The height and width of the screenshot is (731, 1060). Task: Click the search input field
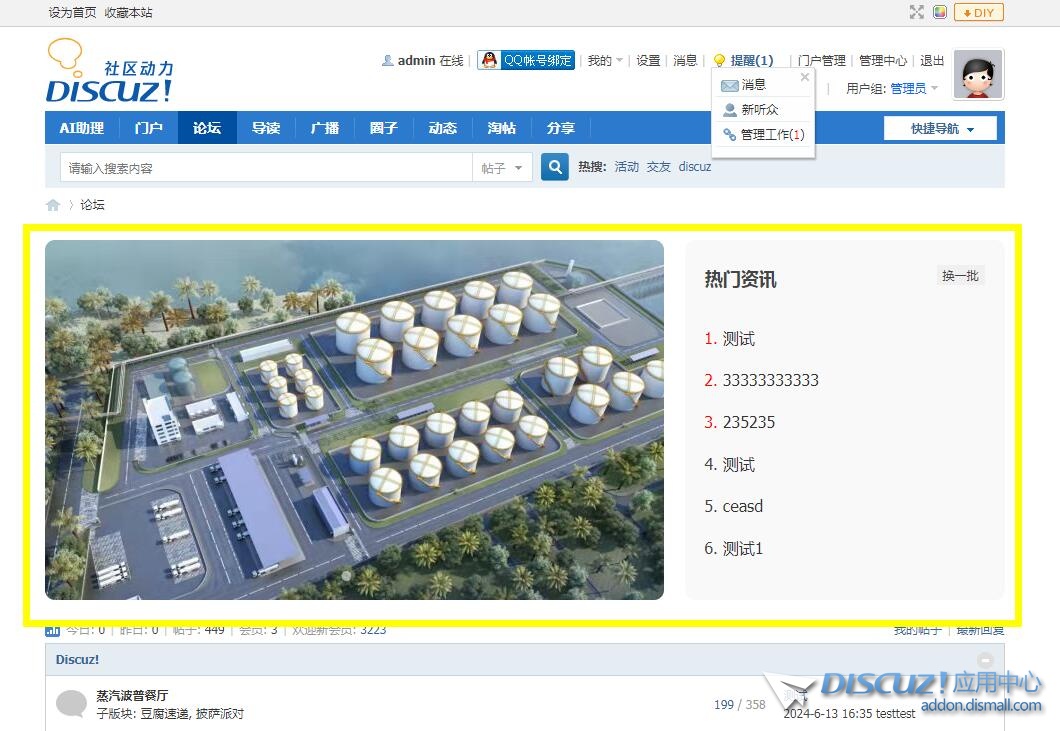(266, 167)
